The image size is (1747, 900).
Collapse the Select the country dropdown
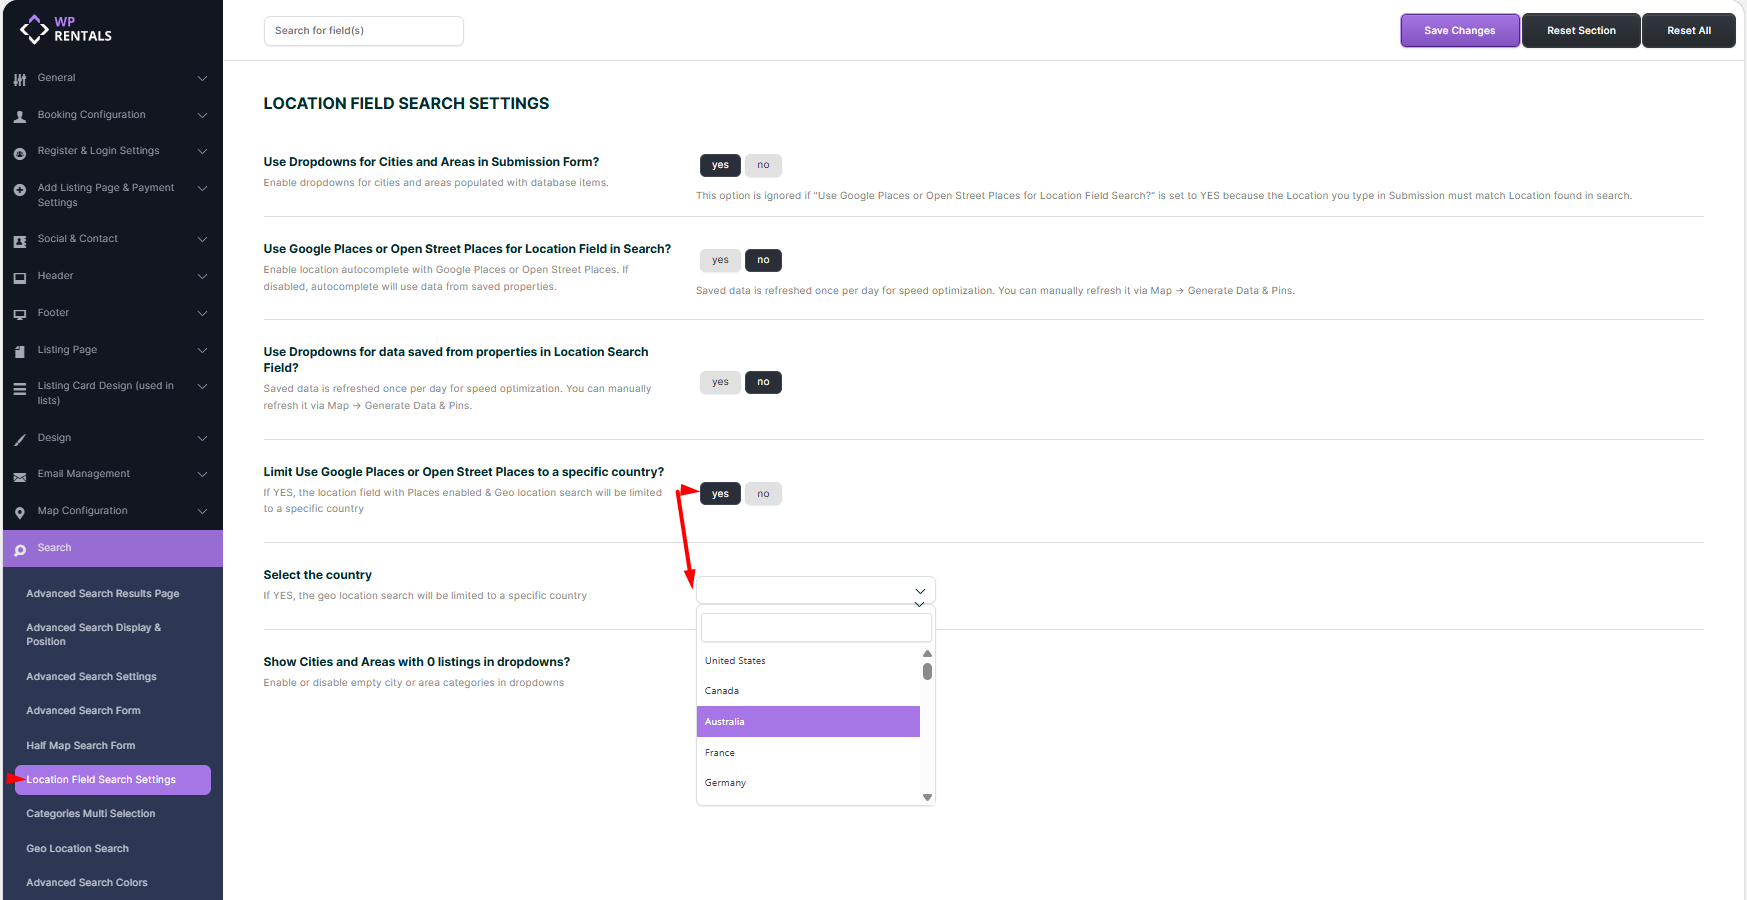point(919,591)
